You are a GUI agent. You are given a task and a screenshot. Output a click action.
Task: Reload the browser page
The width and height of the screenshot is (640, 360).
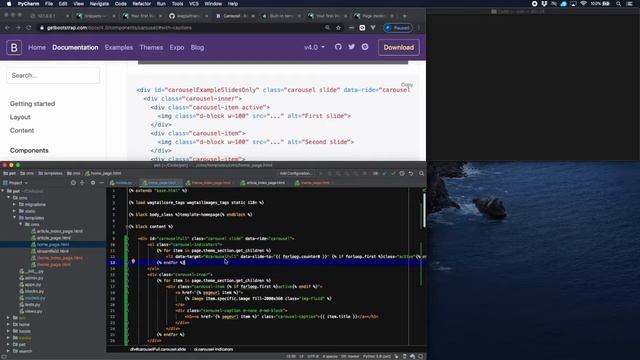(x=29, y=28)
